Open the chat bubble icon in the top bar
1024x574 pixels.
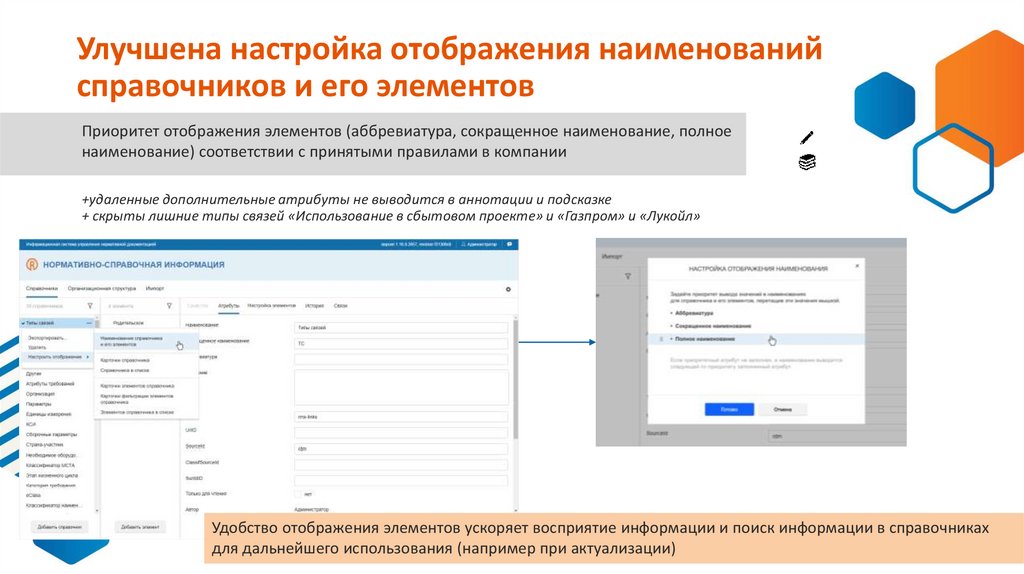coord(509,244)
